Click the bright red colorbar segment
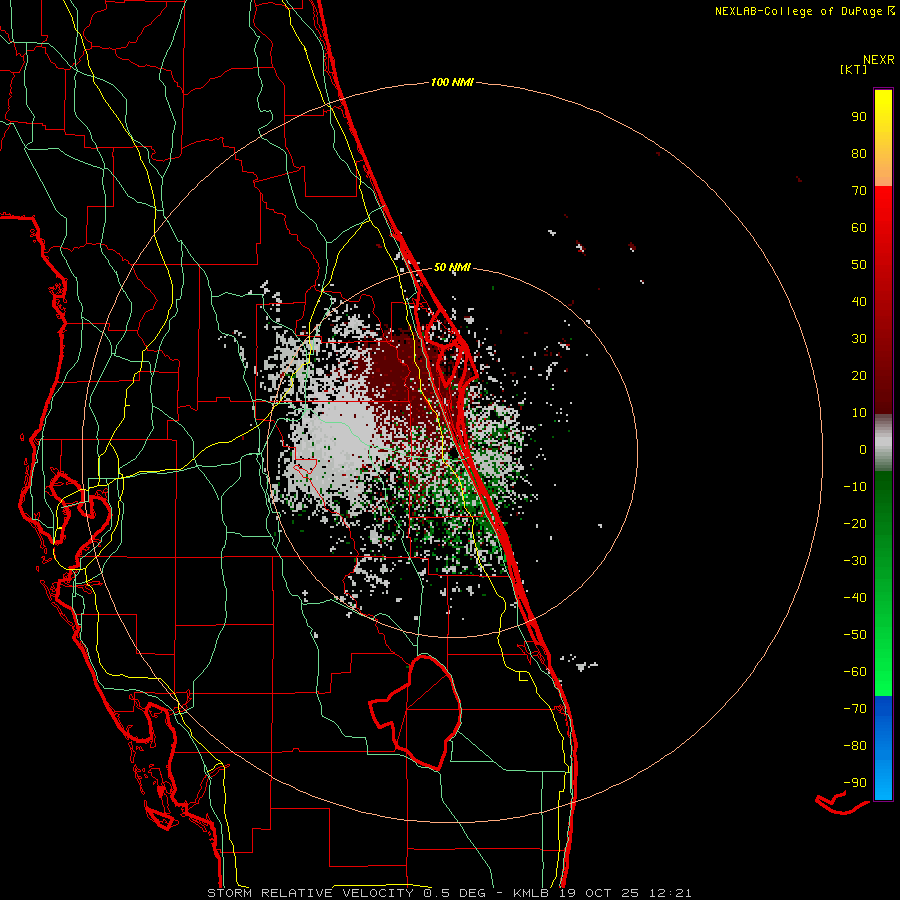This screenshot has height=900, width=900. (883, 218)
